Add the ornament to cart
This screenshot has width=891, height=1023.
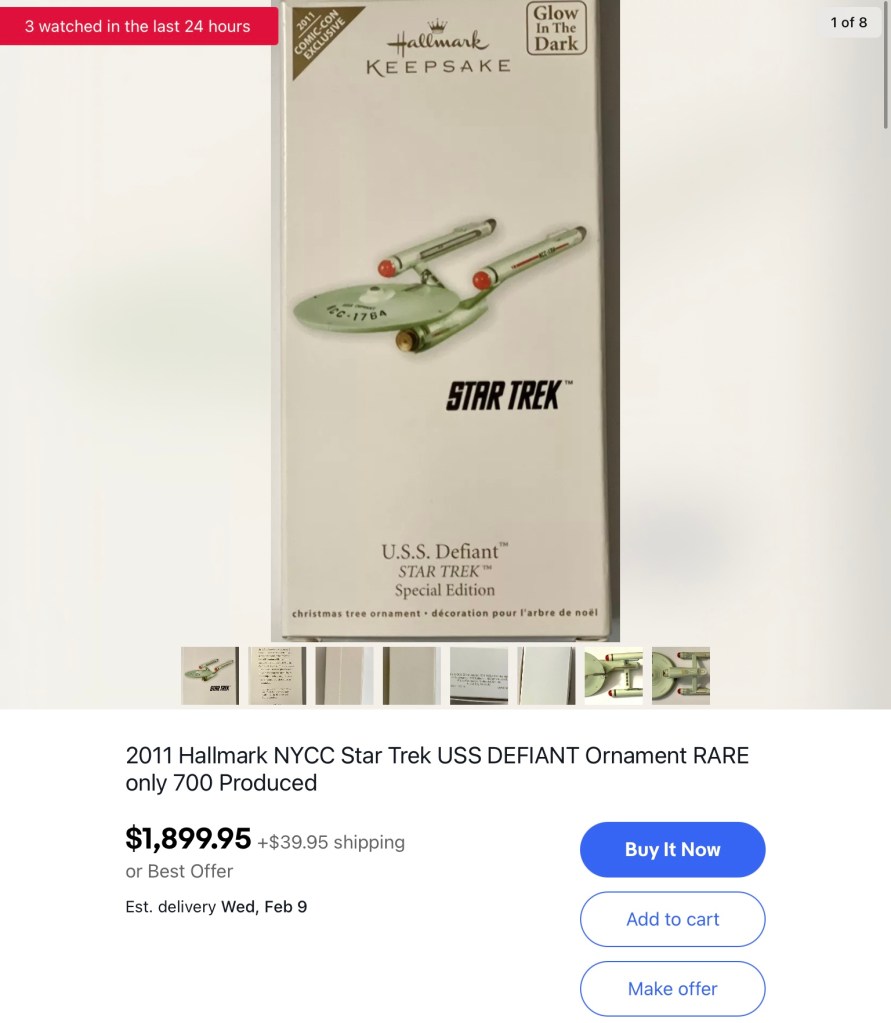(x=672, y=919)
